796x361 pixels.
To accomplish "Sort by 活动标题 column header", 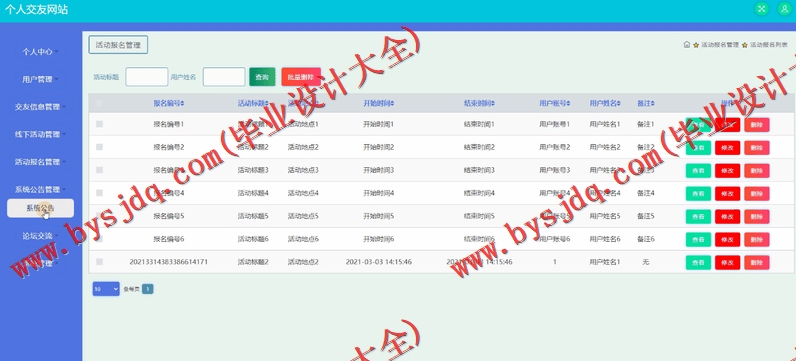I will [253, 104].
